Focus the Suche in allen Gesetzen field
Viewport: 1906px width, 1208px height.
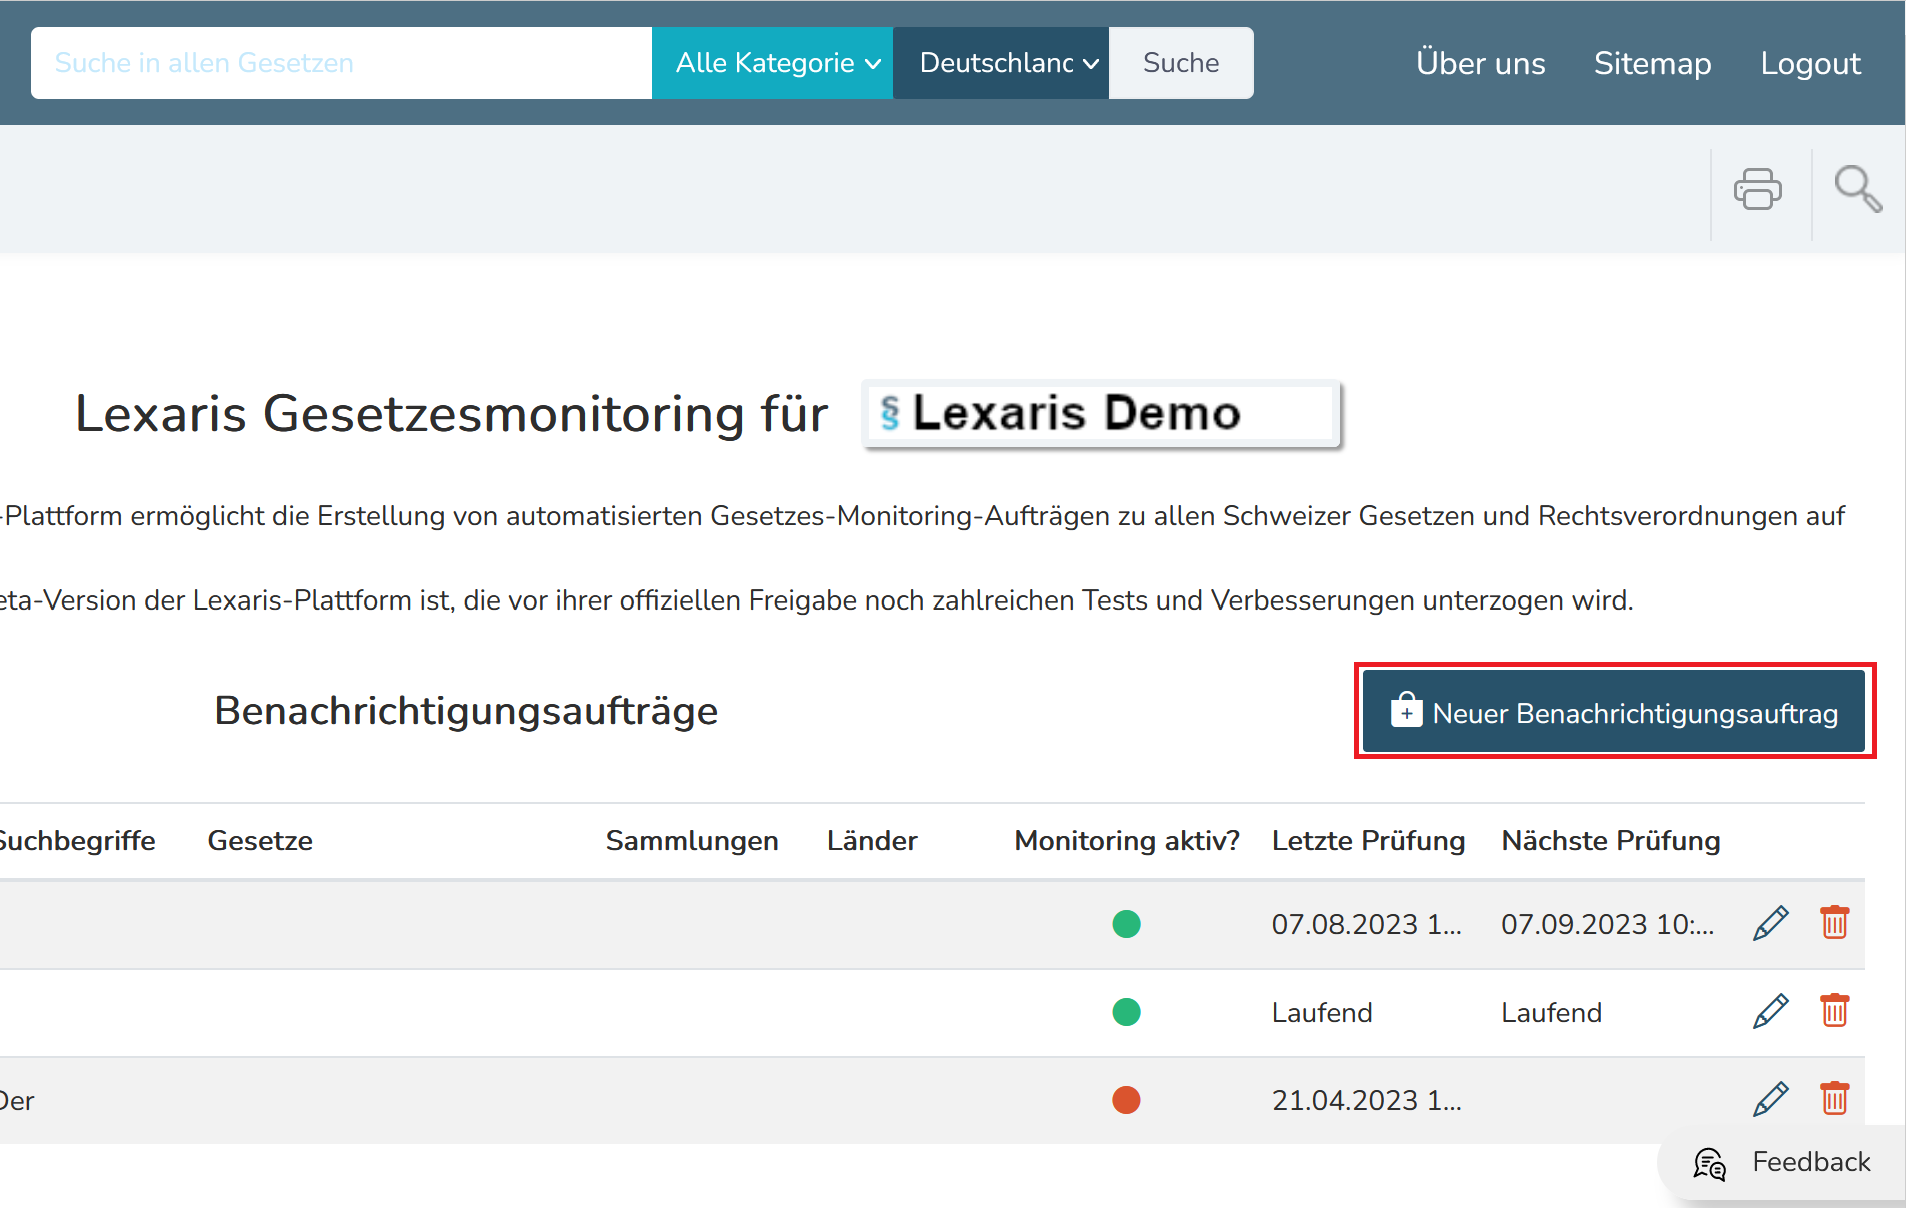pos(340,63)
